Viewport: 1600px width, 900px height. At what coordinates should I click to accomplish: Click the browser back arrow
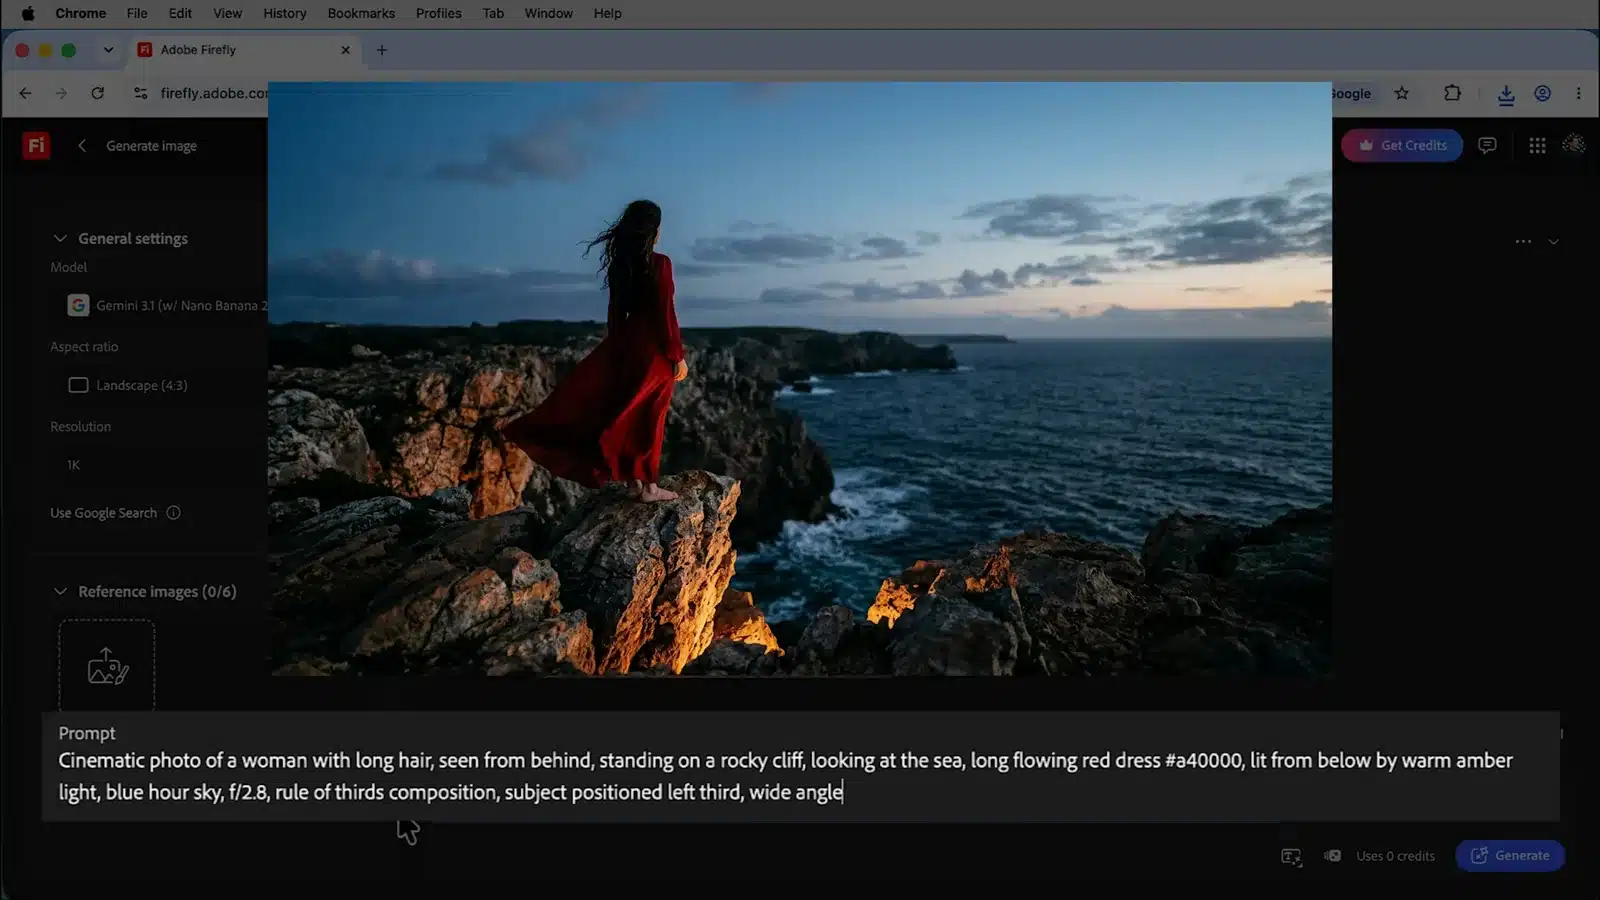click(25, 93)
